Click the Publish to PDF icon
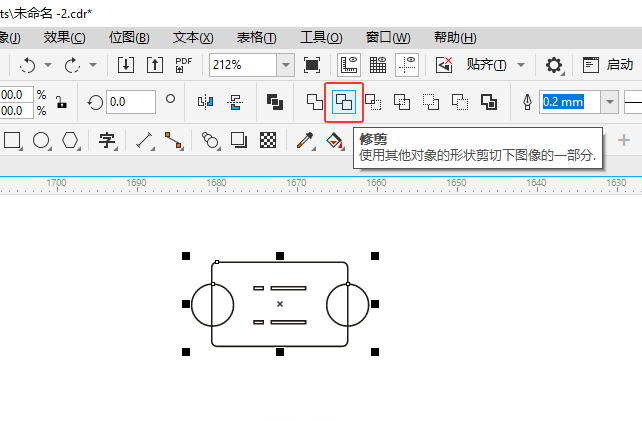The image size is (642, 421). tap(183, 65)
